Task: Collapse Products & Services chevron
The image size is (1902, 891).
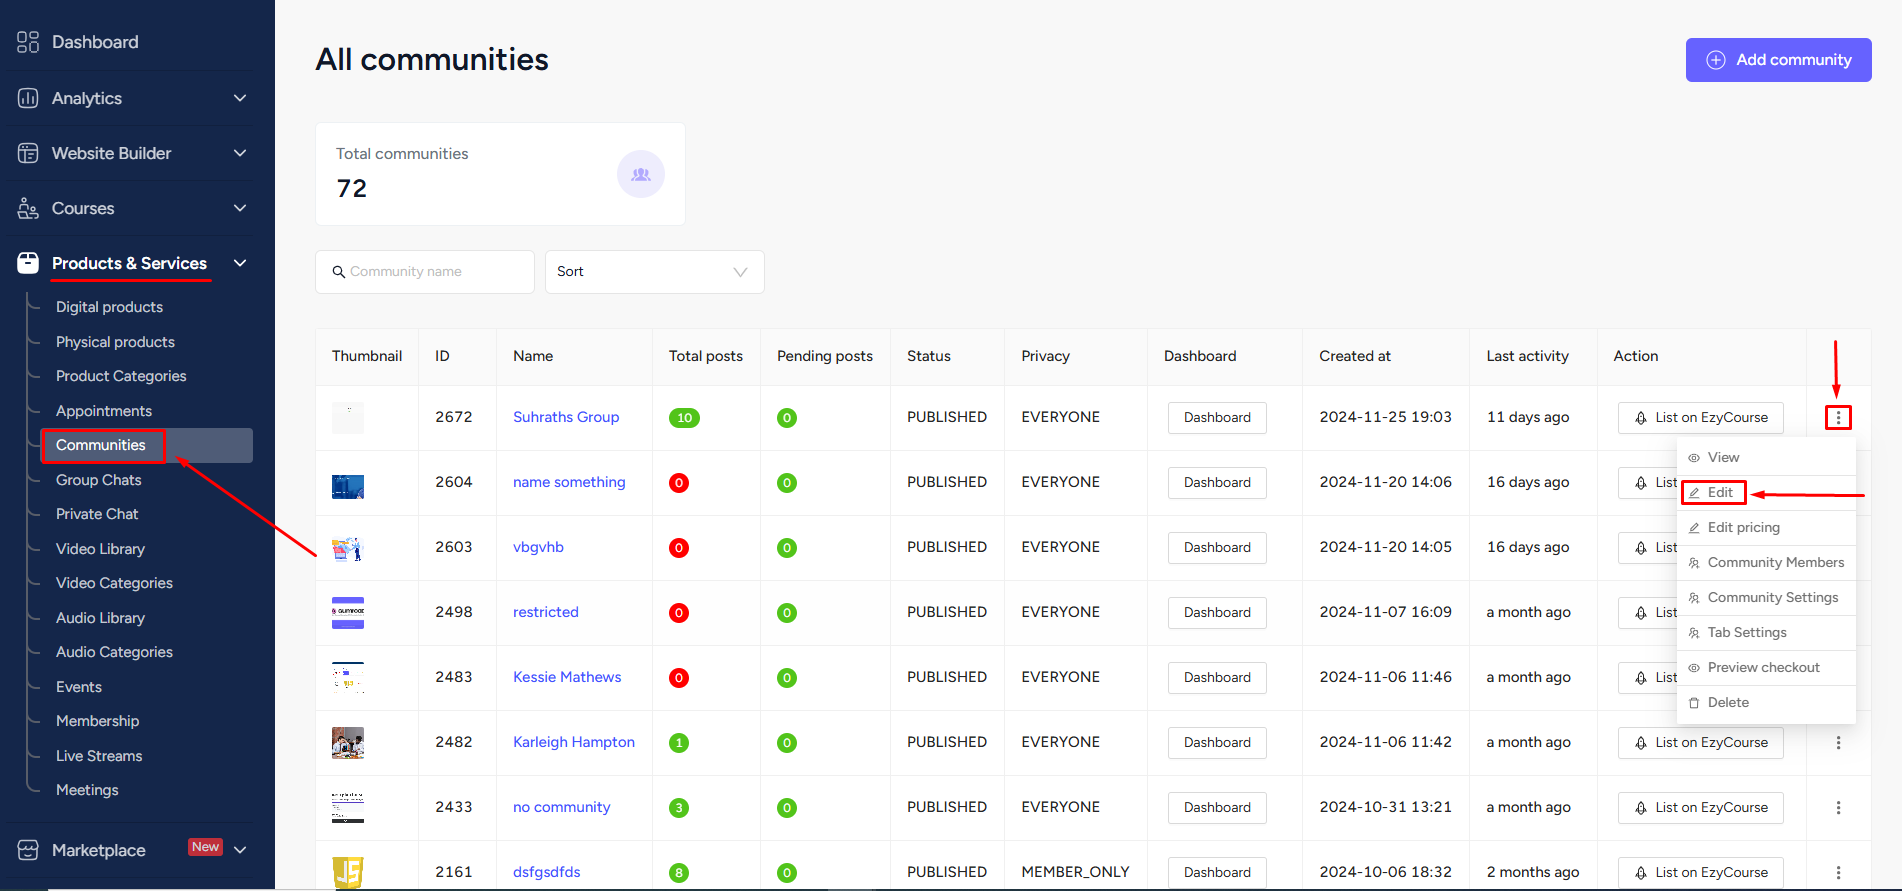Action: 240,263
